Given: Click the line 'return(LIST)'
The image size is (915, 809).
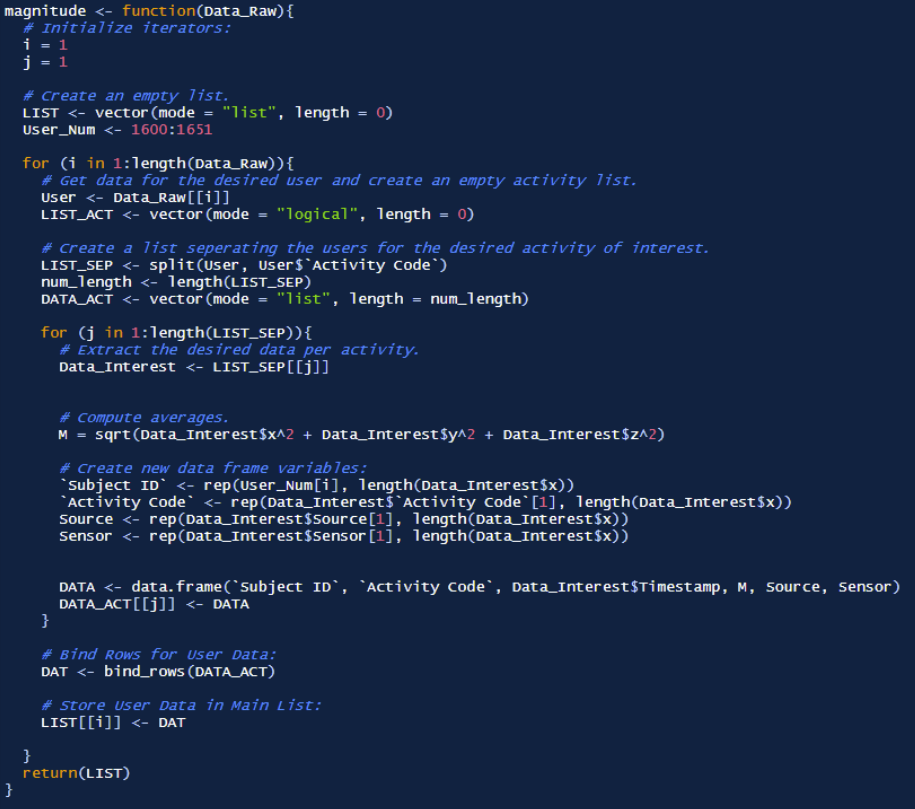Looking at the screenshot, I should coord(76,773).
